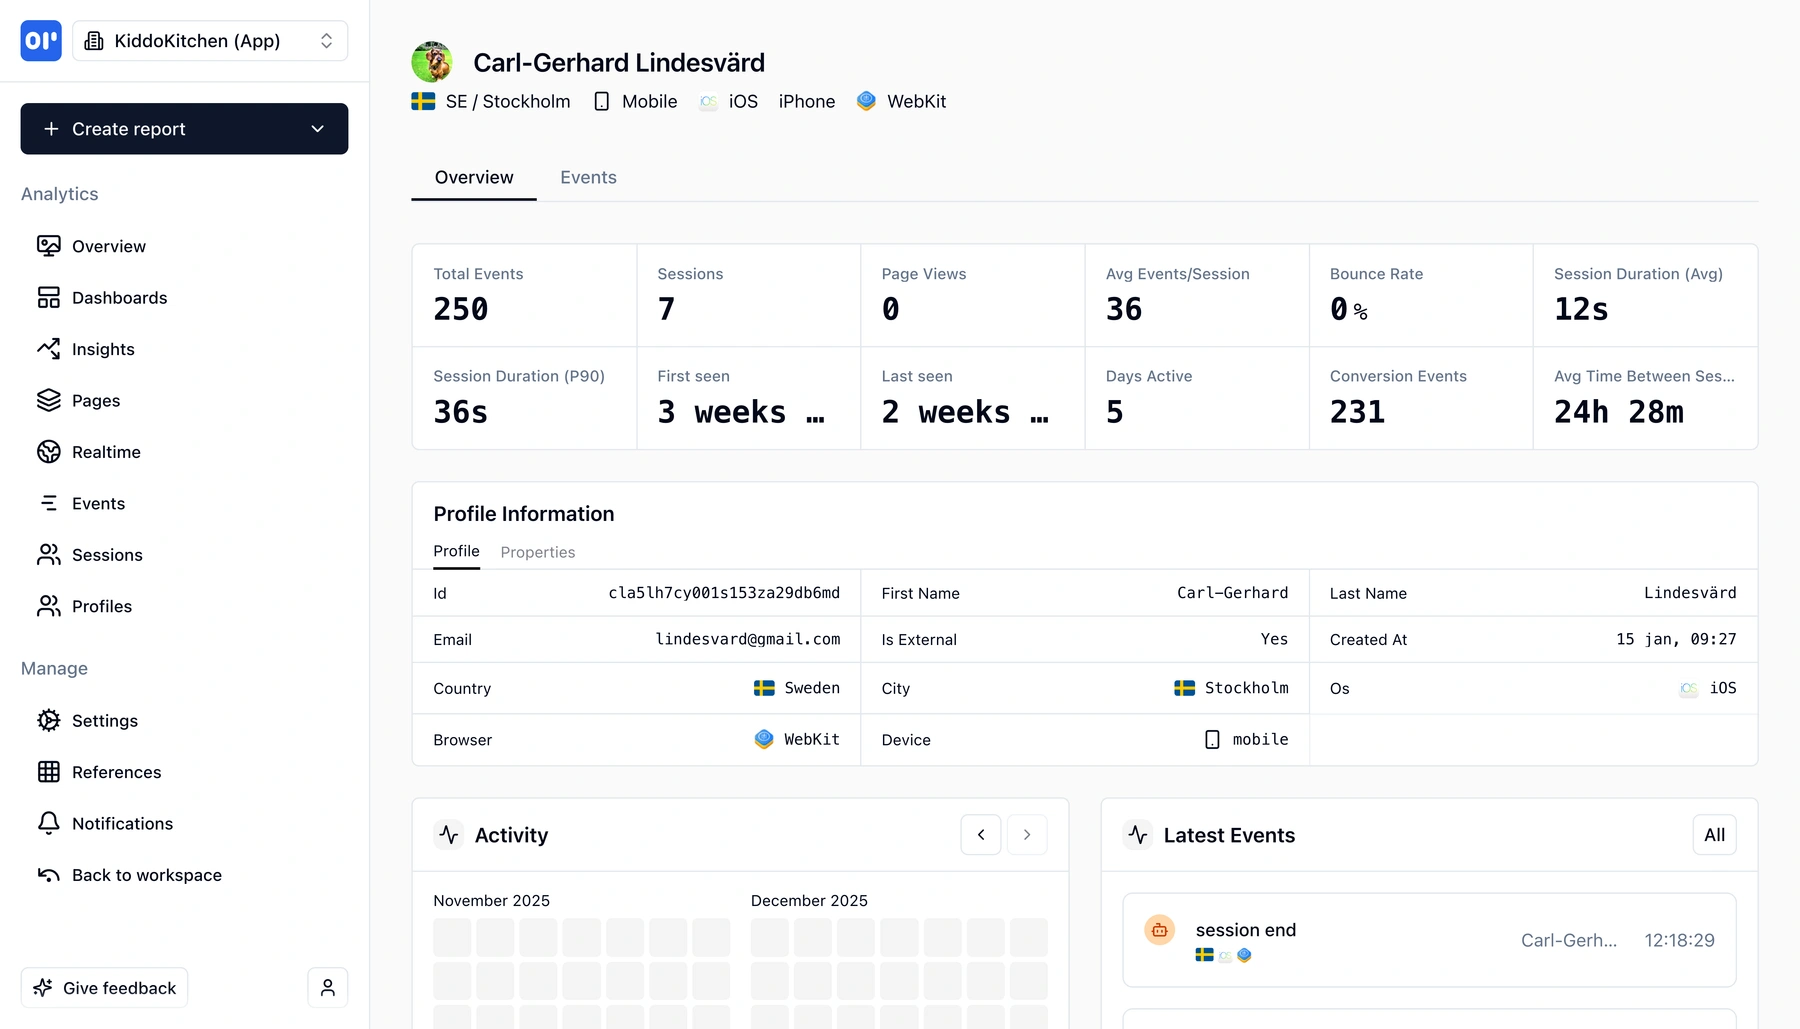Select the Dashboards icon in the sidebar
This screenshot has width=1800, height=1029.
pos(49,297)
